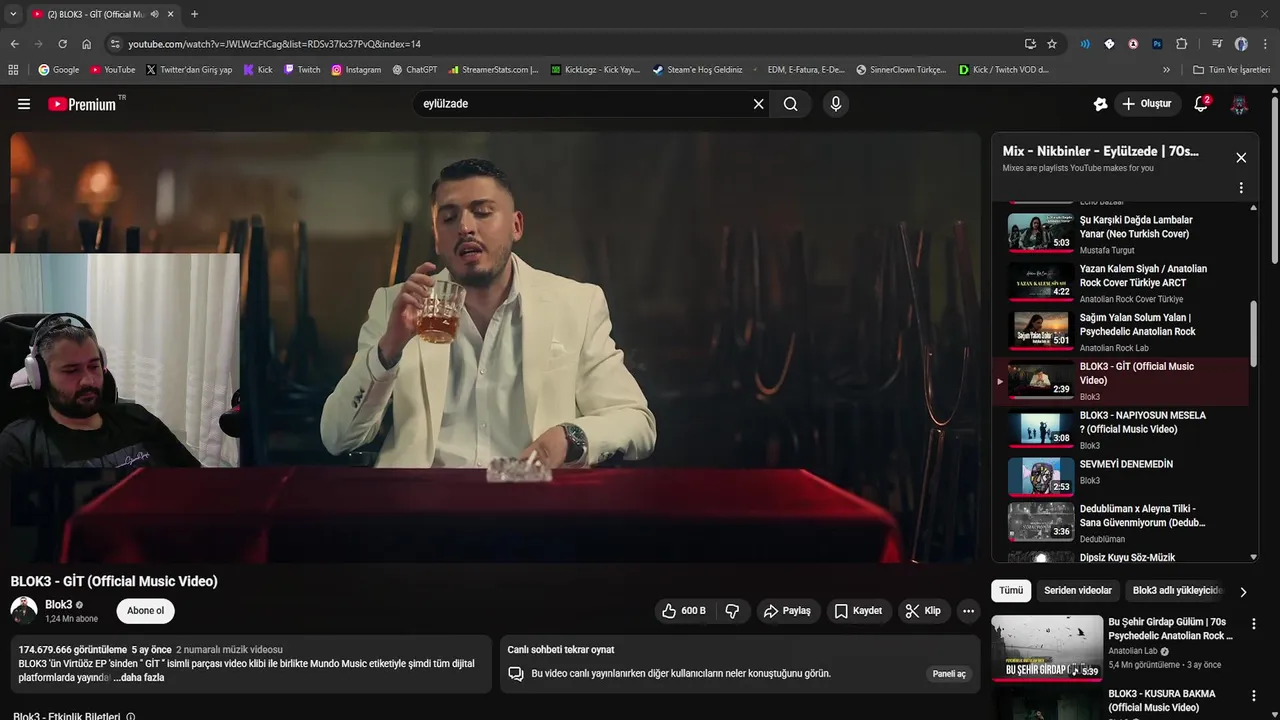1280x720 pixels.
Task: Clear the search box text
Action: pyautogui.click(x=758, y=104)
